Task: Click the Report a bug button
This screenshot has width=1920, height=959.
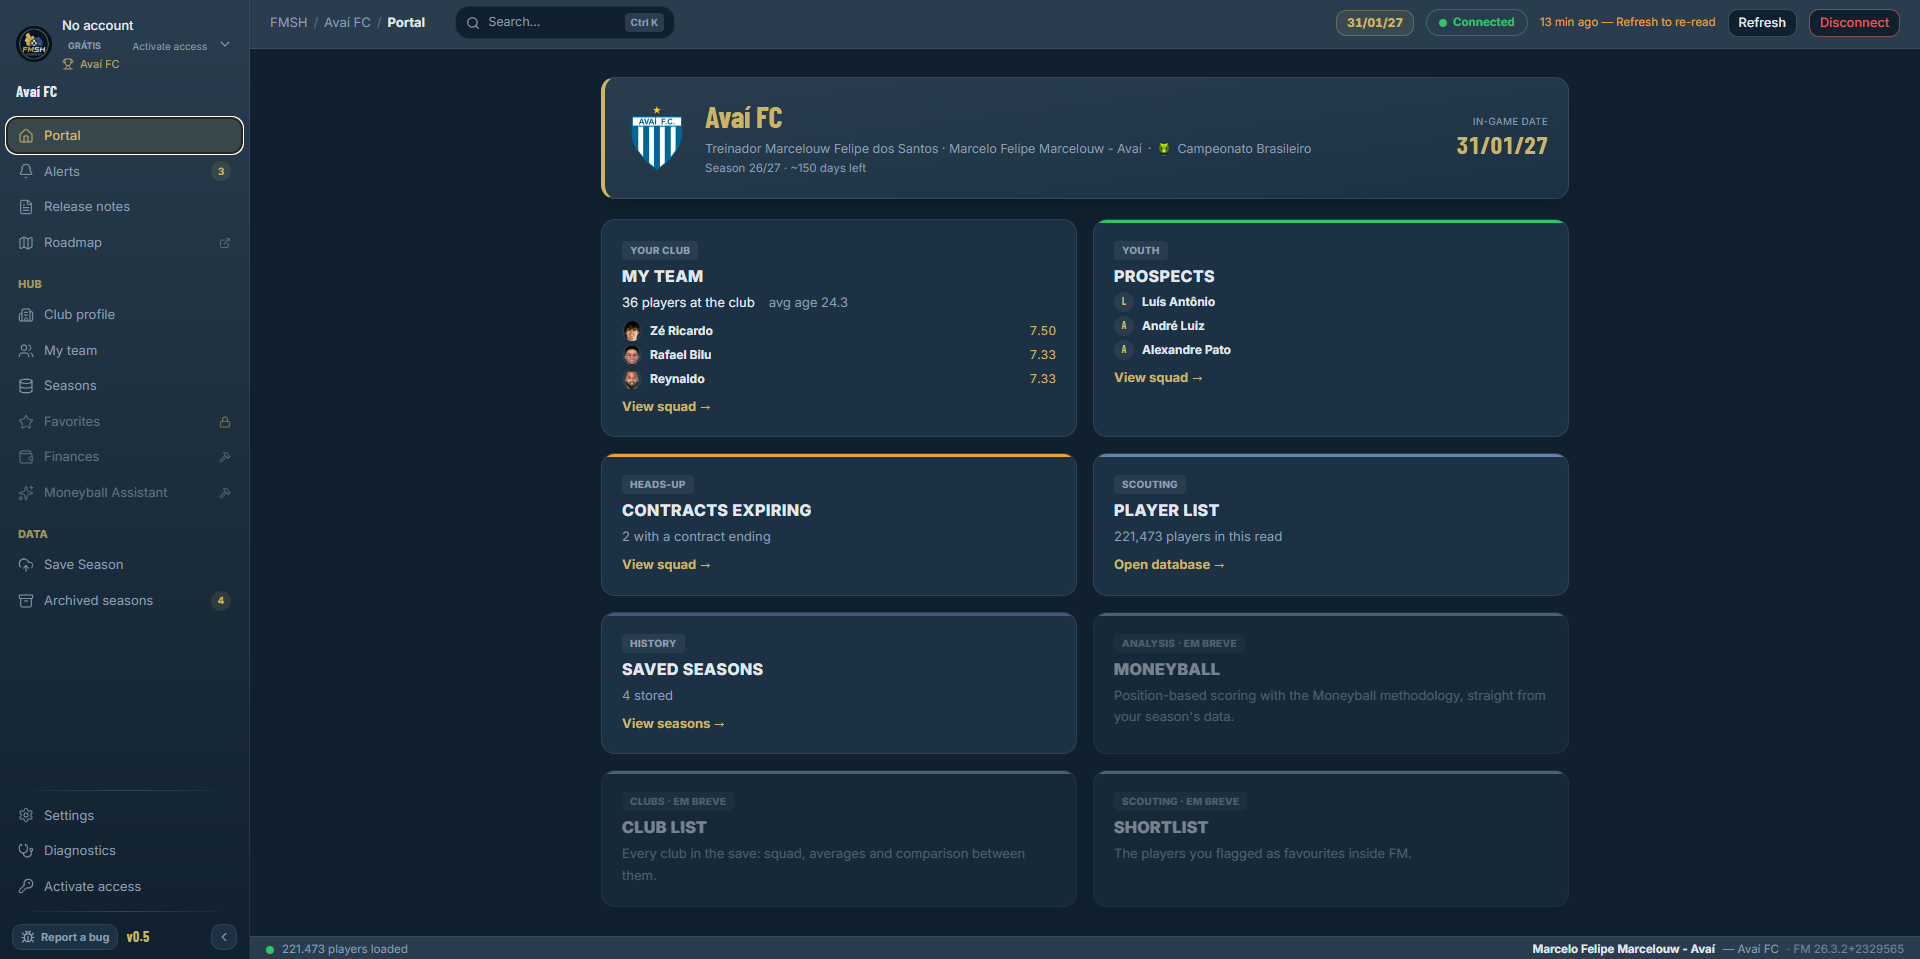Action: click(66, 937)
